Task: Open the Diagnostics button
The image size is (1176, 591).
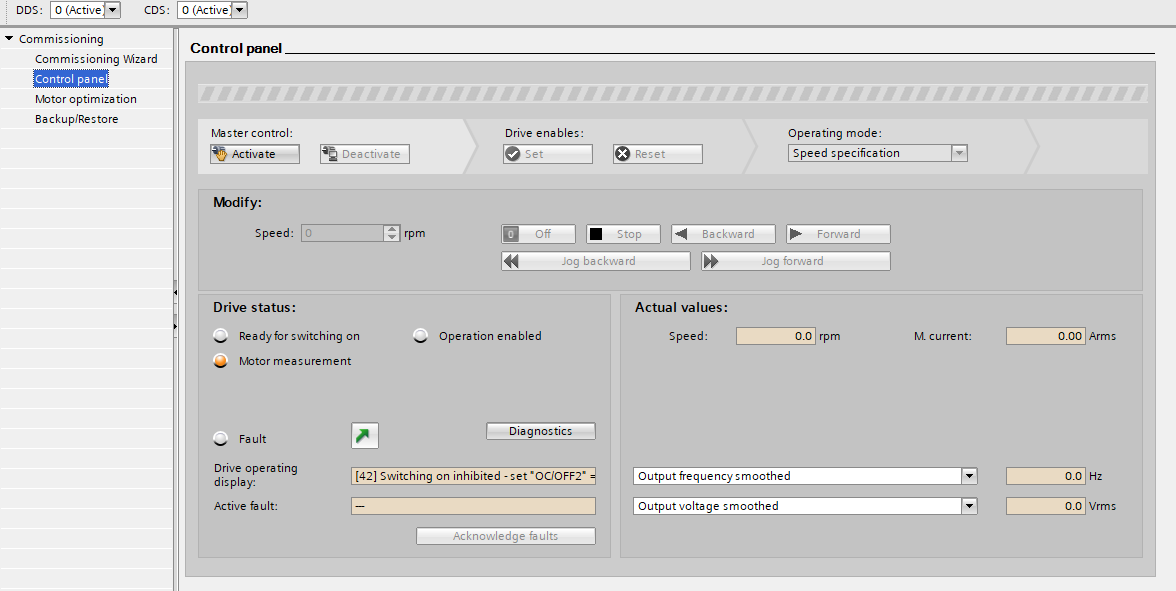Action: coord(540,431)
